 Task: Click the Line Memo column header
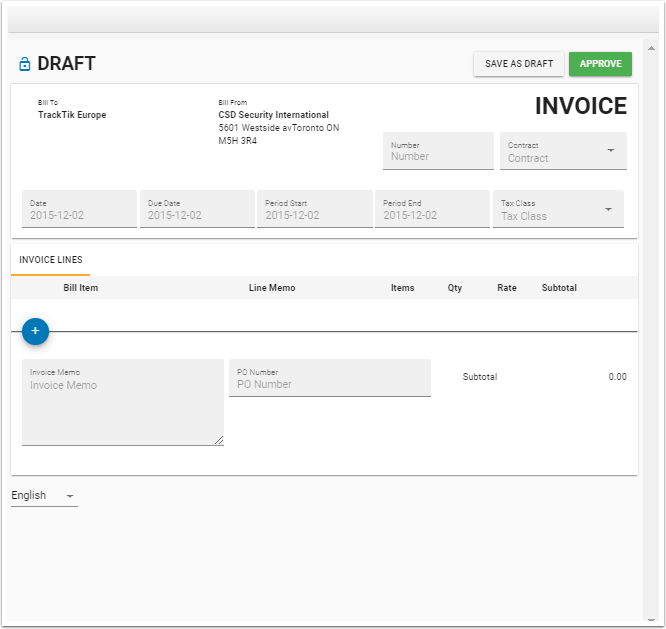[x=272, y=288]
